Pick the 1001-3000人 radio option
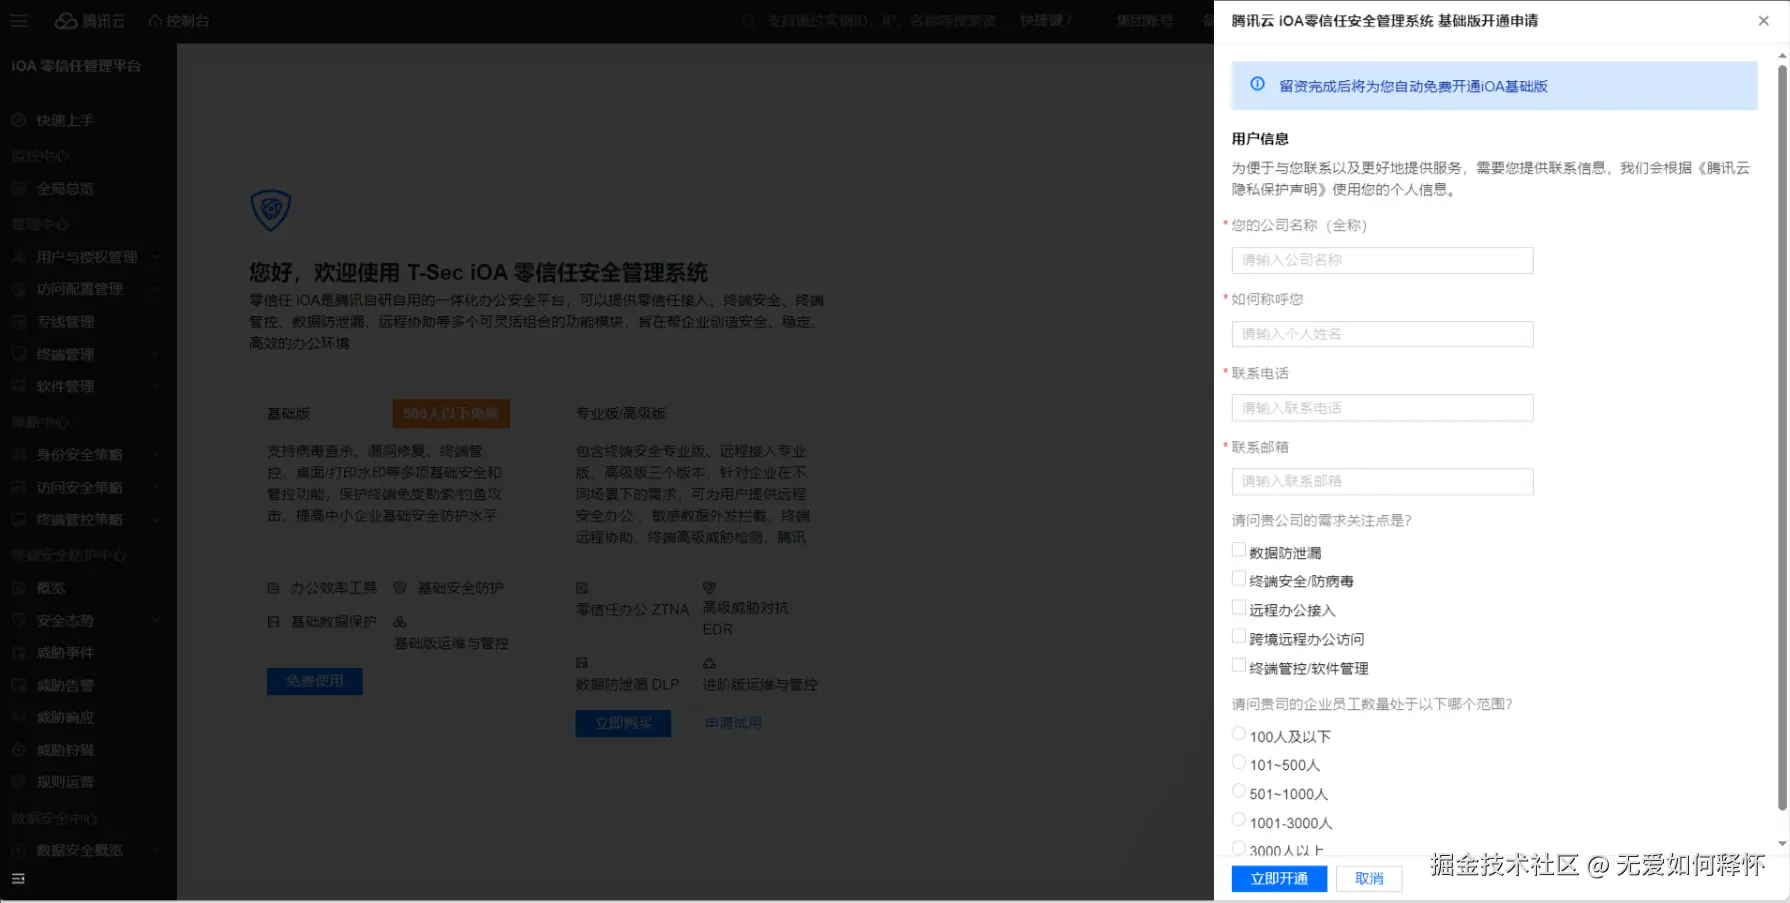 (1239, 821)
